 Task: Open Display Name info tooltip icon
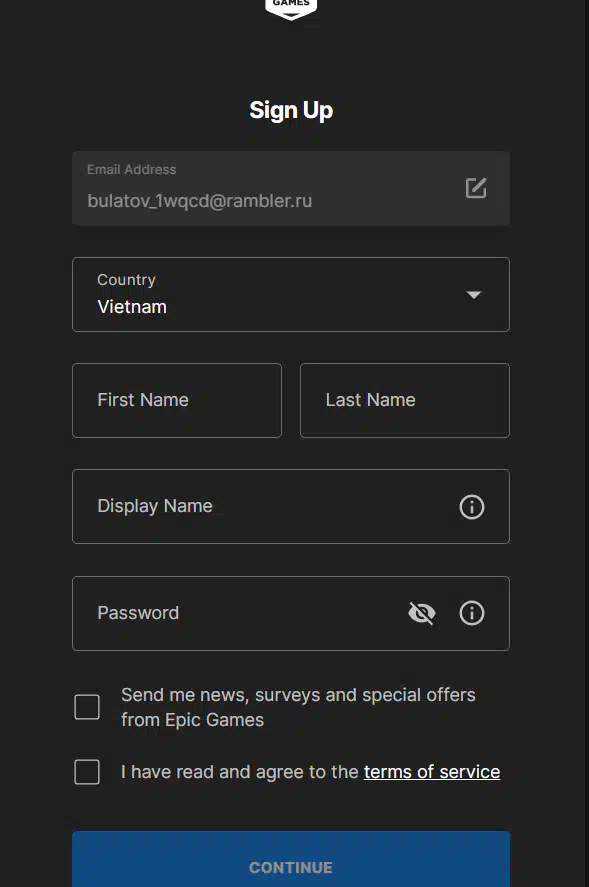pos(472,507)
